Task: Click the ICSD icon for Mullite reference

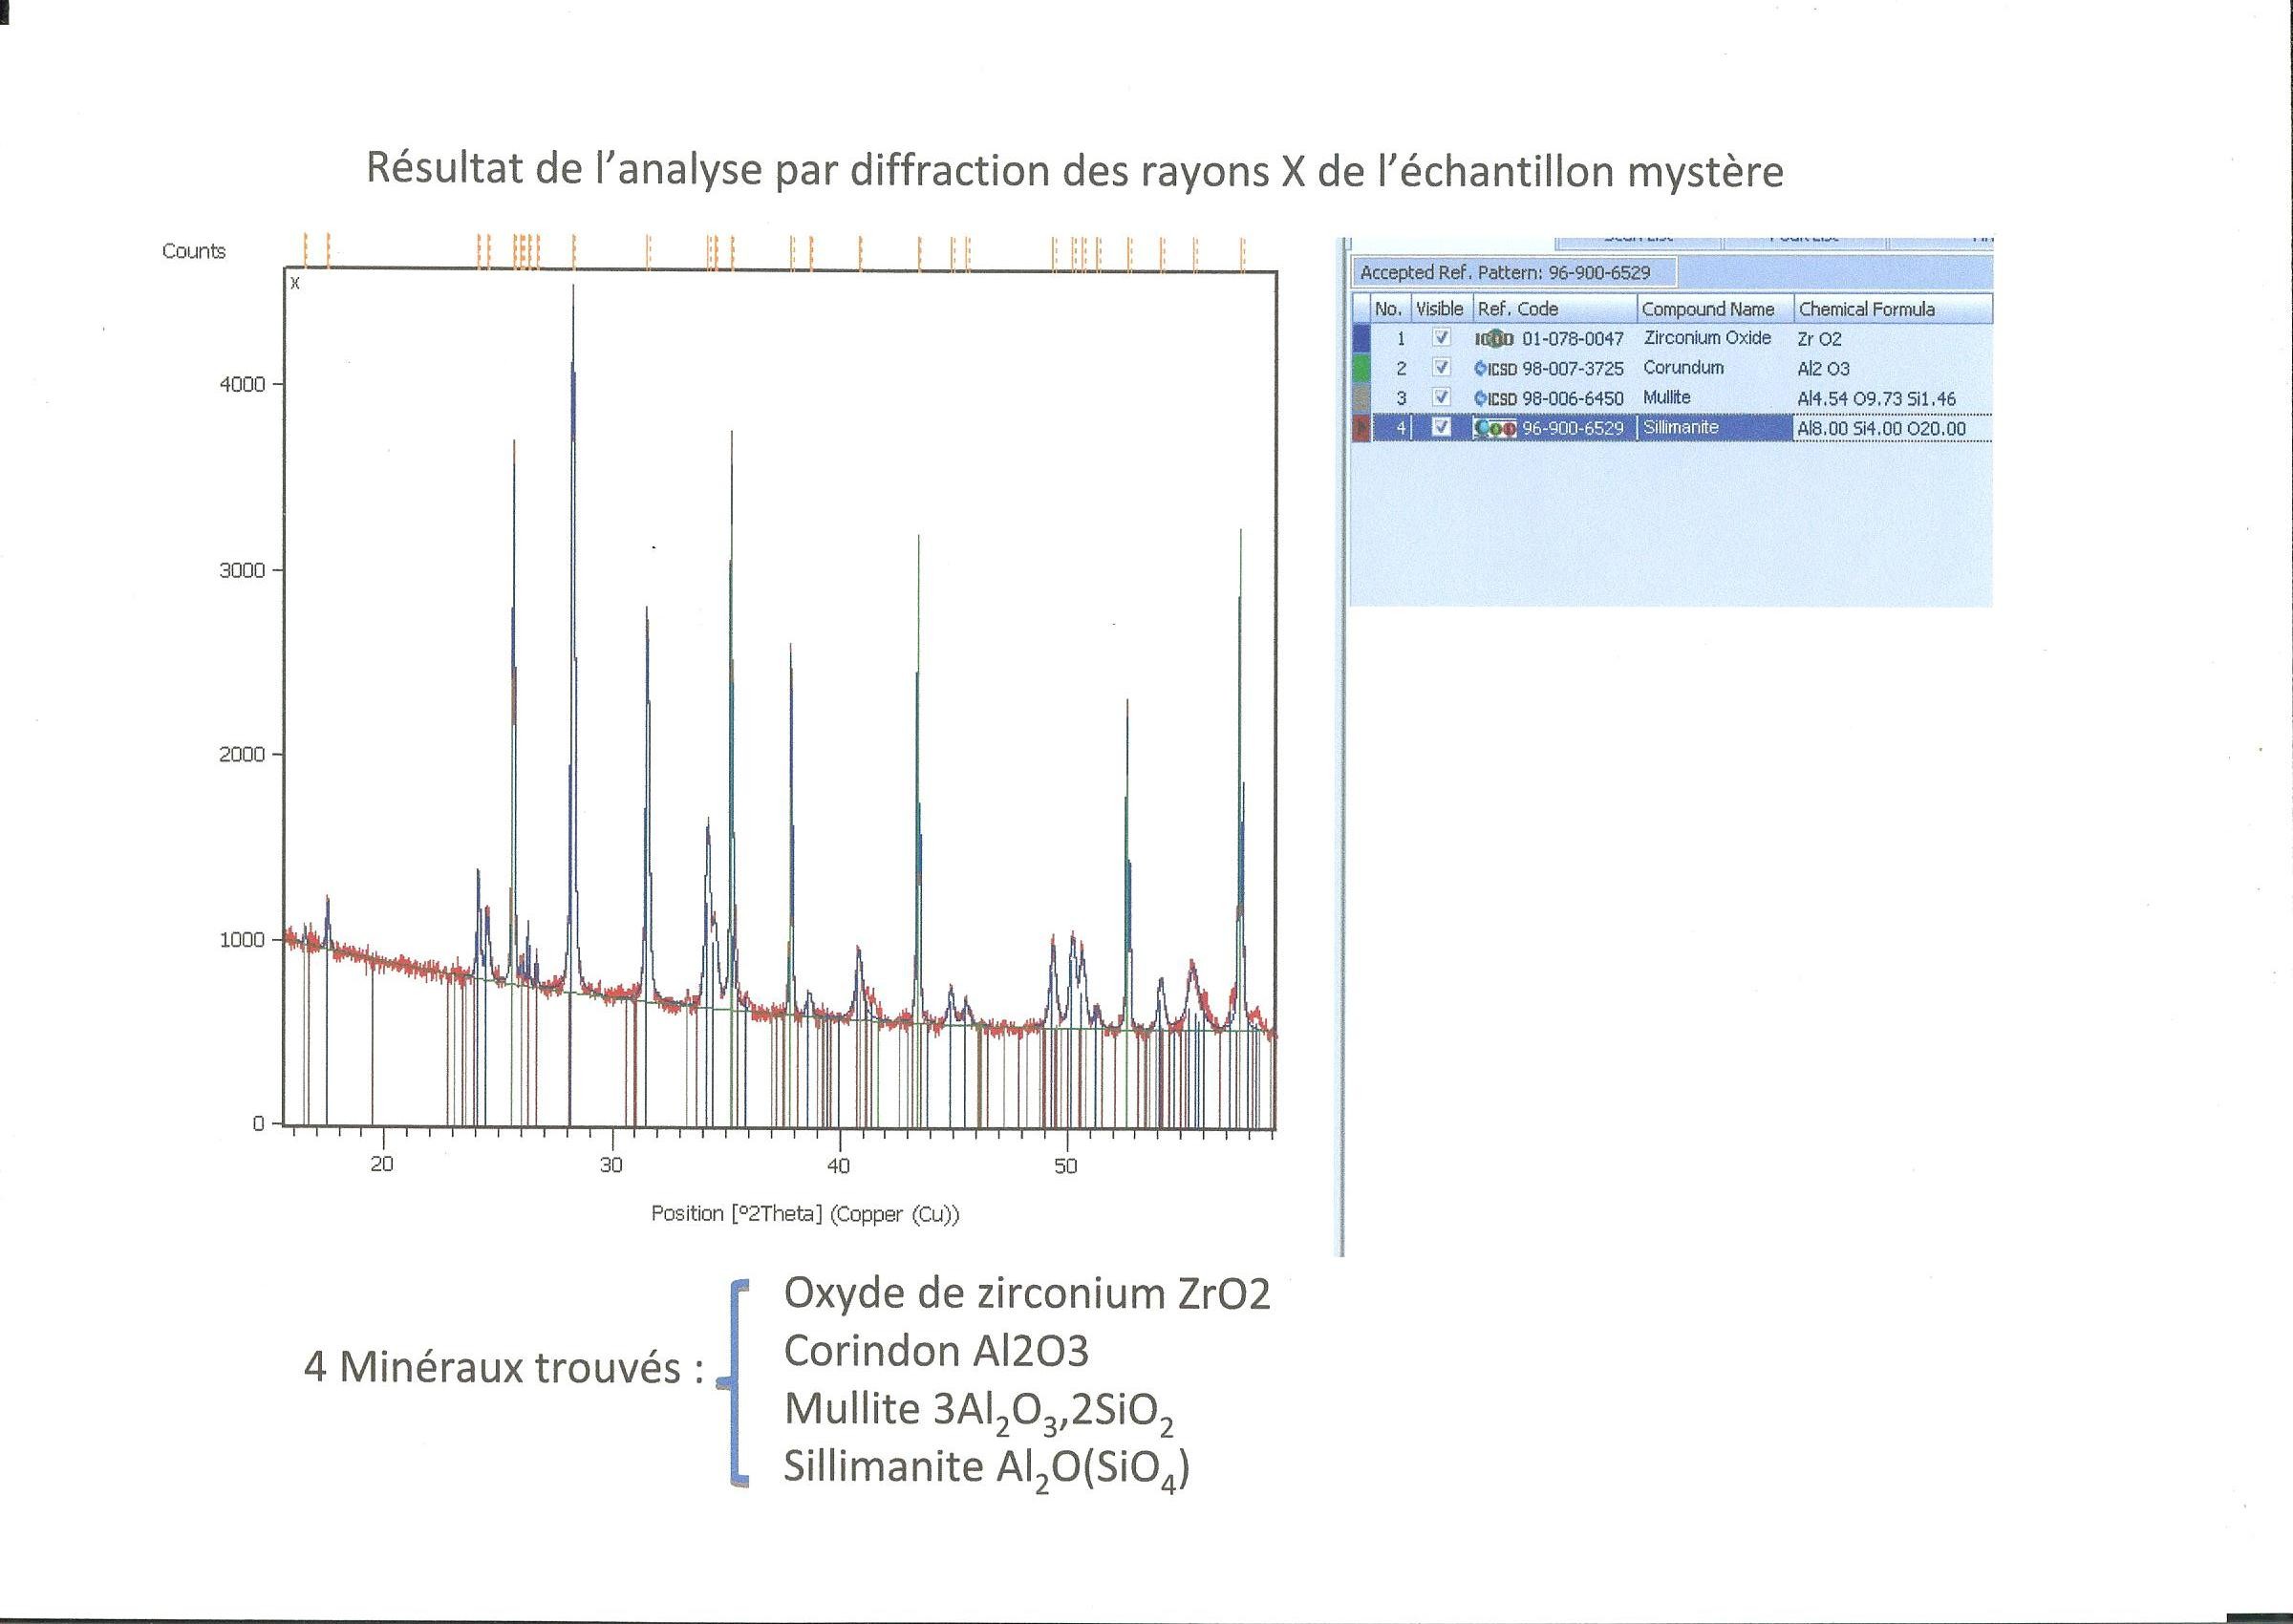Action: coord(1495,398)
